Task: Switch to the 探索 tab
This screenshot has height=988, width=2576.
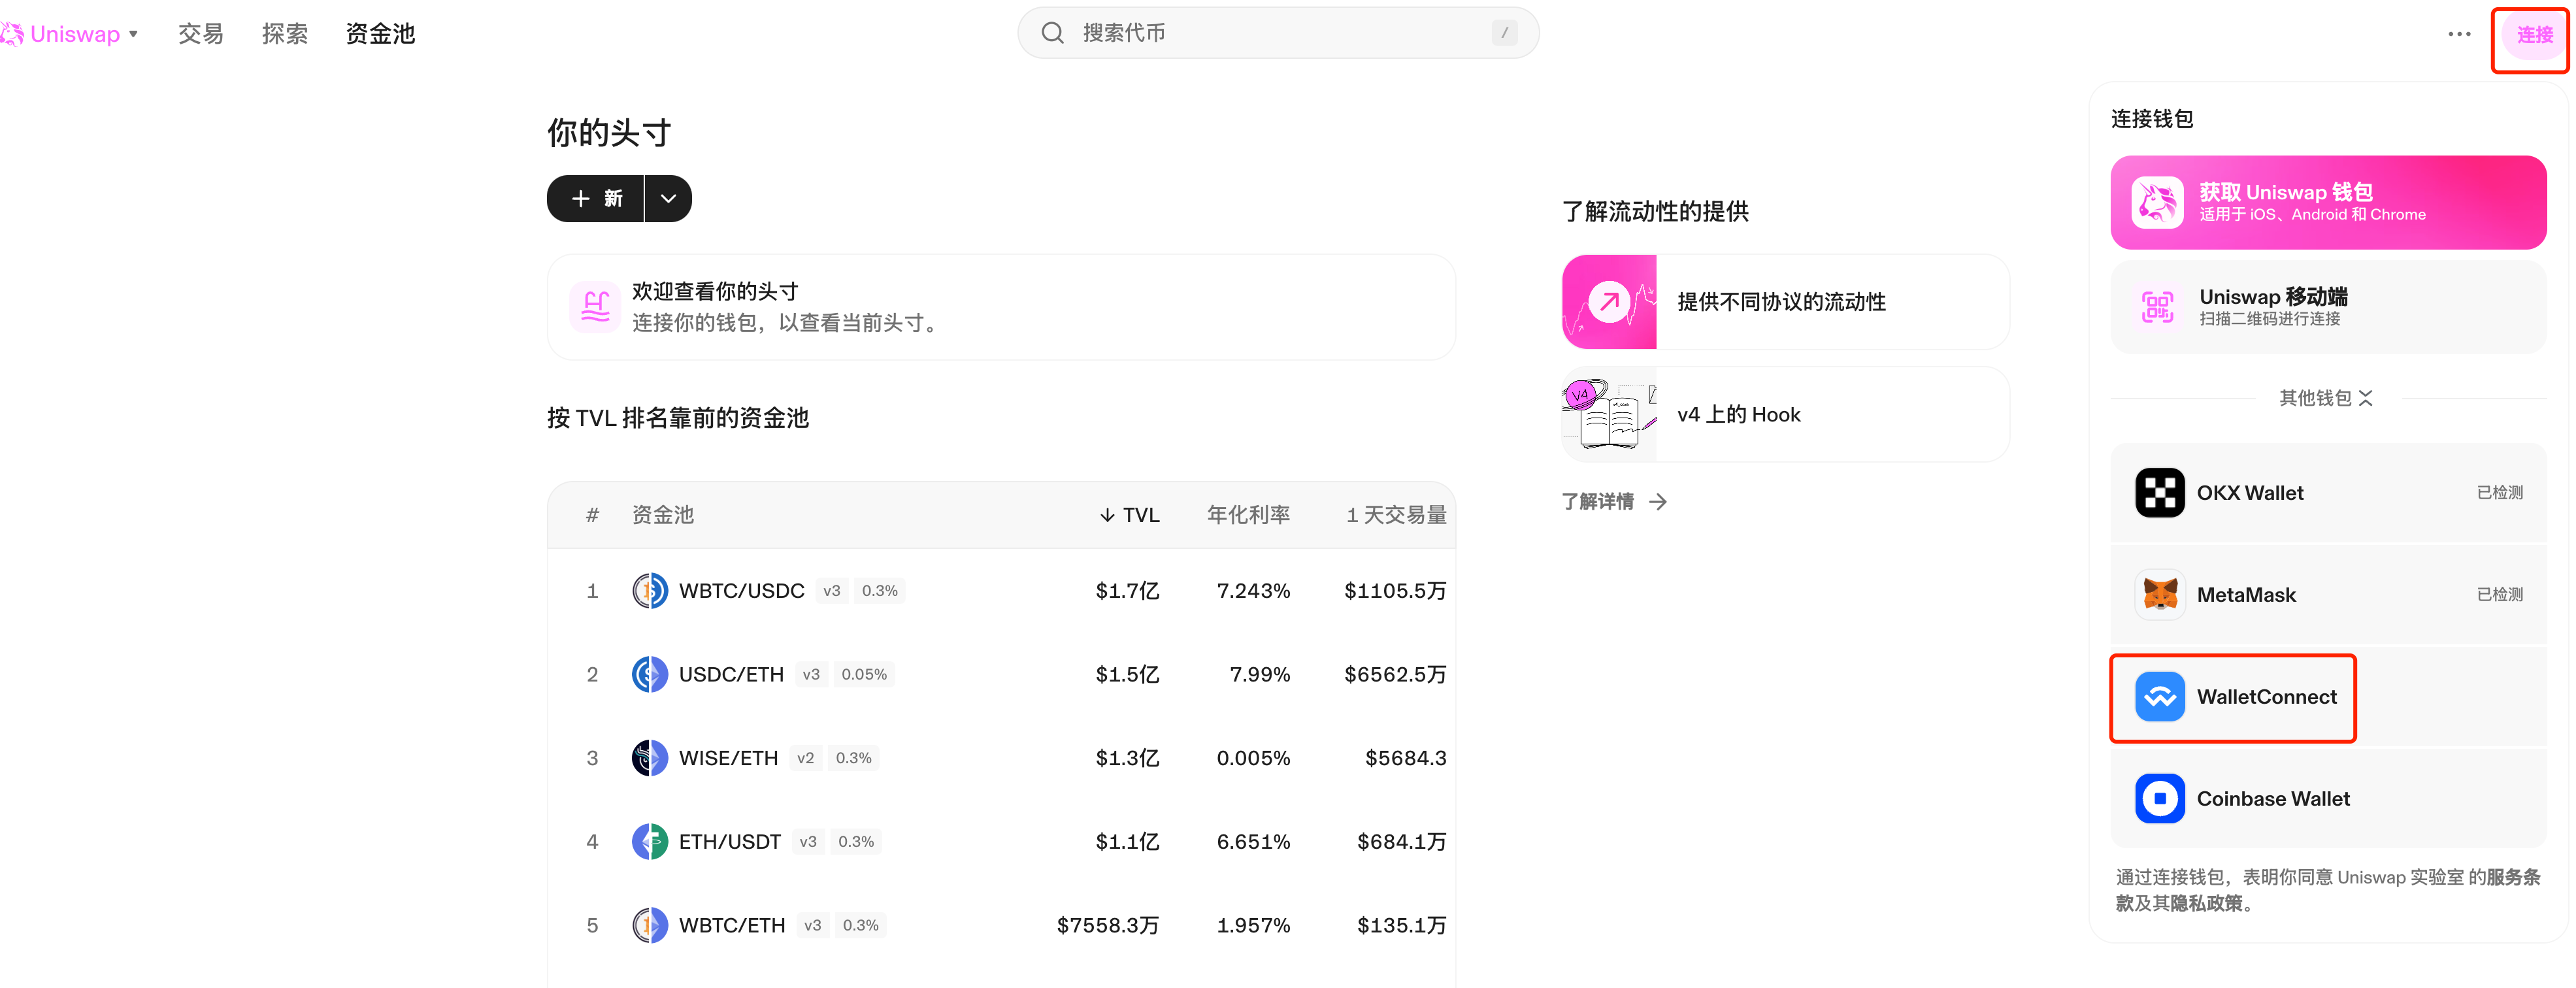Action: tap(284, 33)
